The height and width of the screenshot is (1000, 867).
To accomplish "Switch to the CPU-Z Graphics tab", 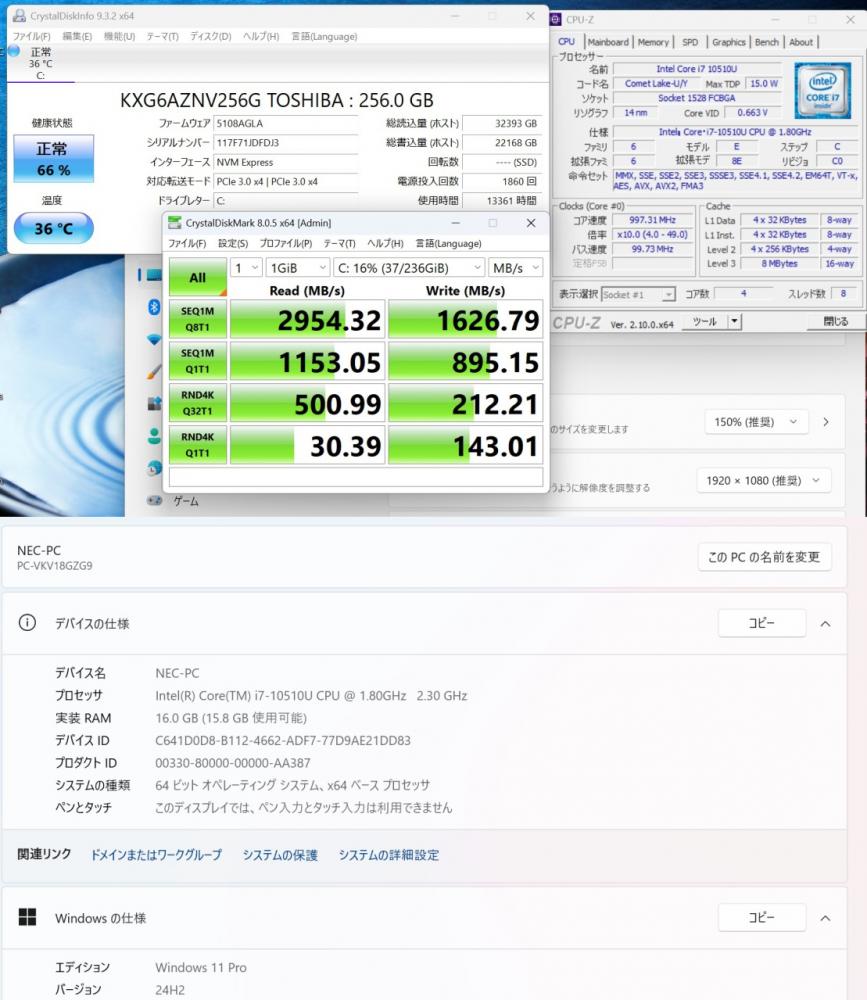I will tap(729, 42).
